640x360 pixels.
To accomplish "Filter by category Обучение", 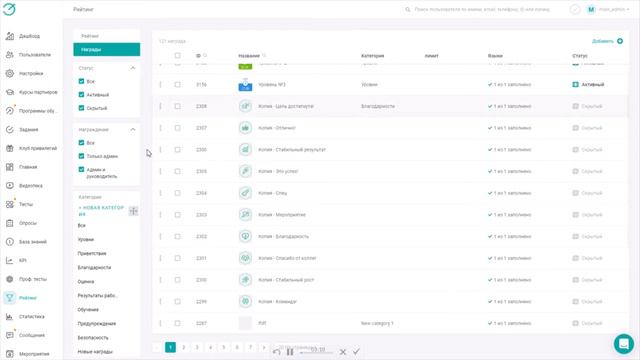I will click(x=88, y=309).
